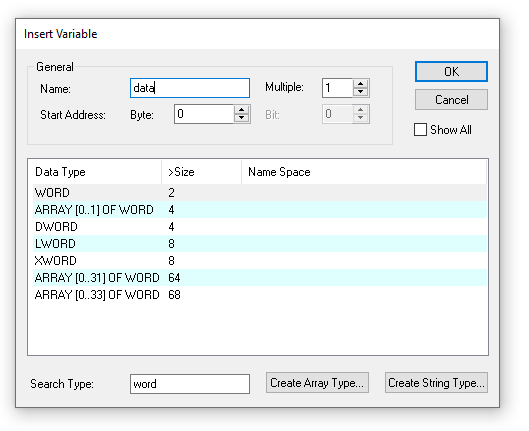Sort list by Data Type header

(95, 172)
